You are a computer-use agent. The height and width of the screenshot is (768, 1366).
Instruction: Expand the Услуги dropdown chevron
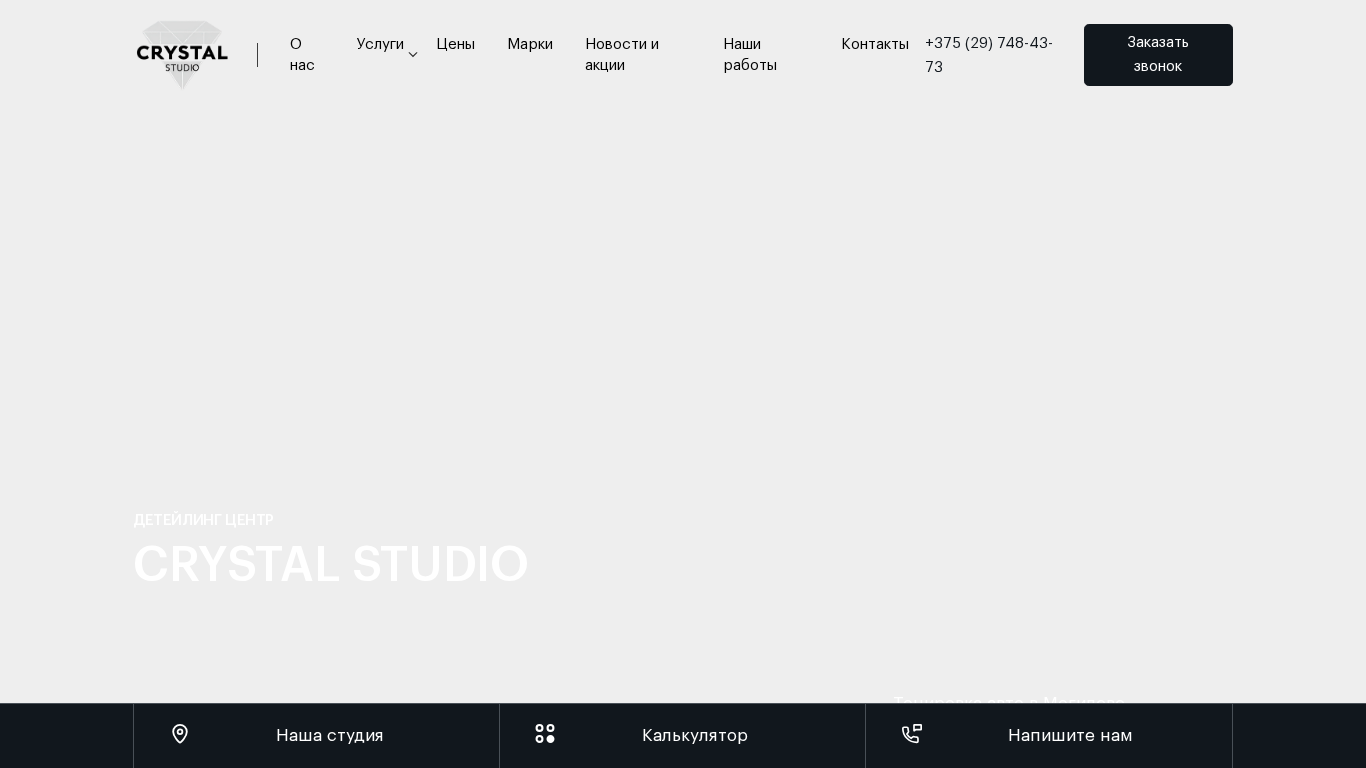[413, 55]
